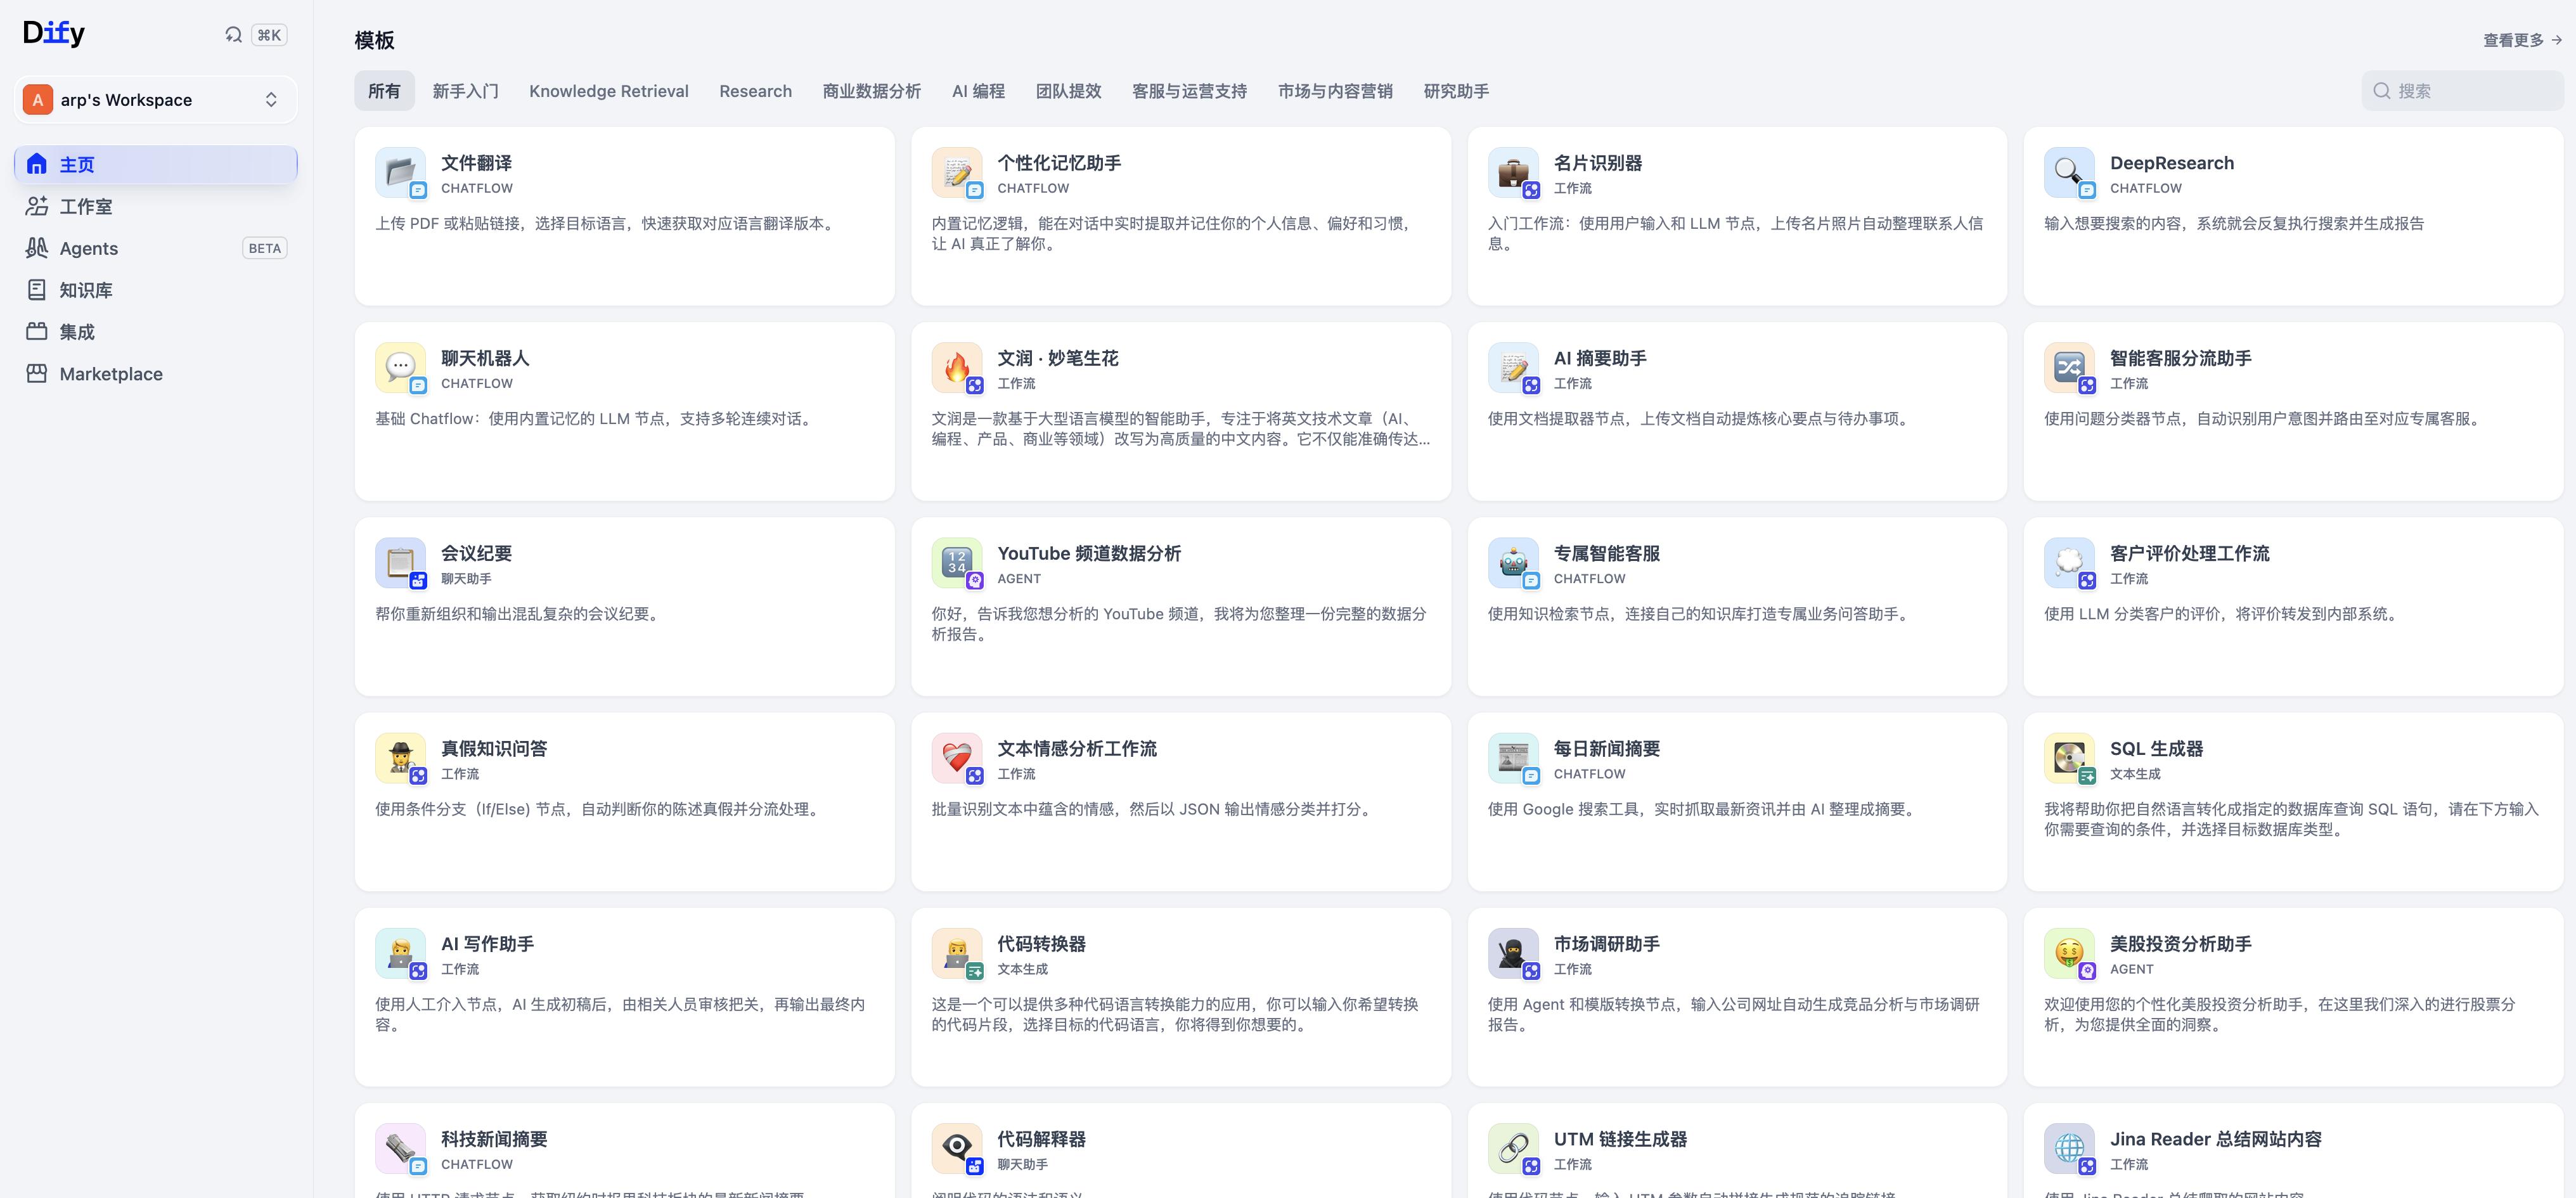Click the 市场调研助手 ninja icon

[x=1512, y=953]
